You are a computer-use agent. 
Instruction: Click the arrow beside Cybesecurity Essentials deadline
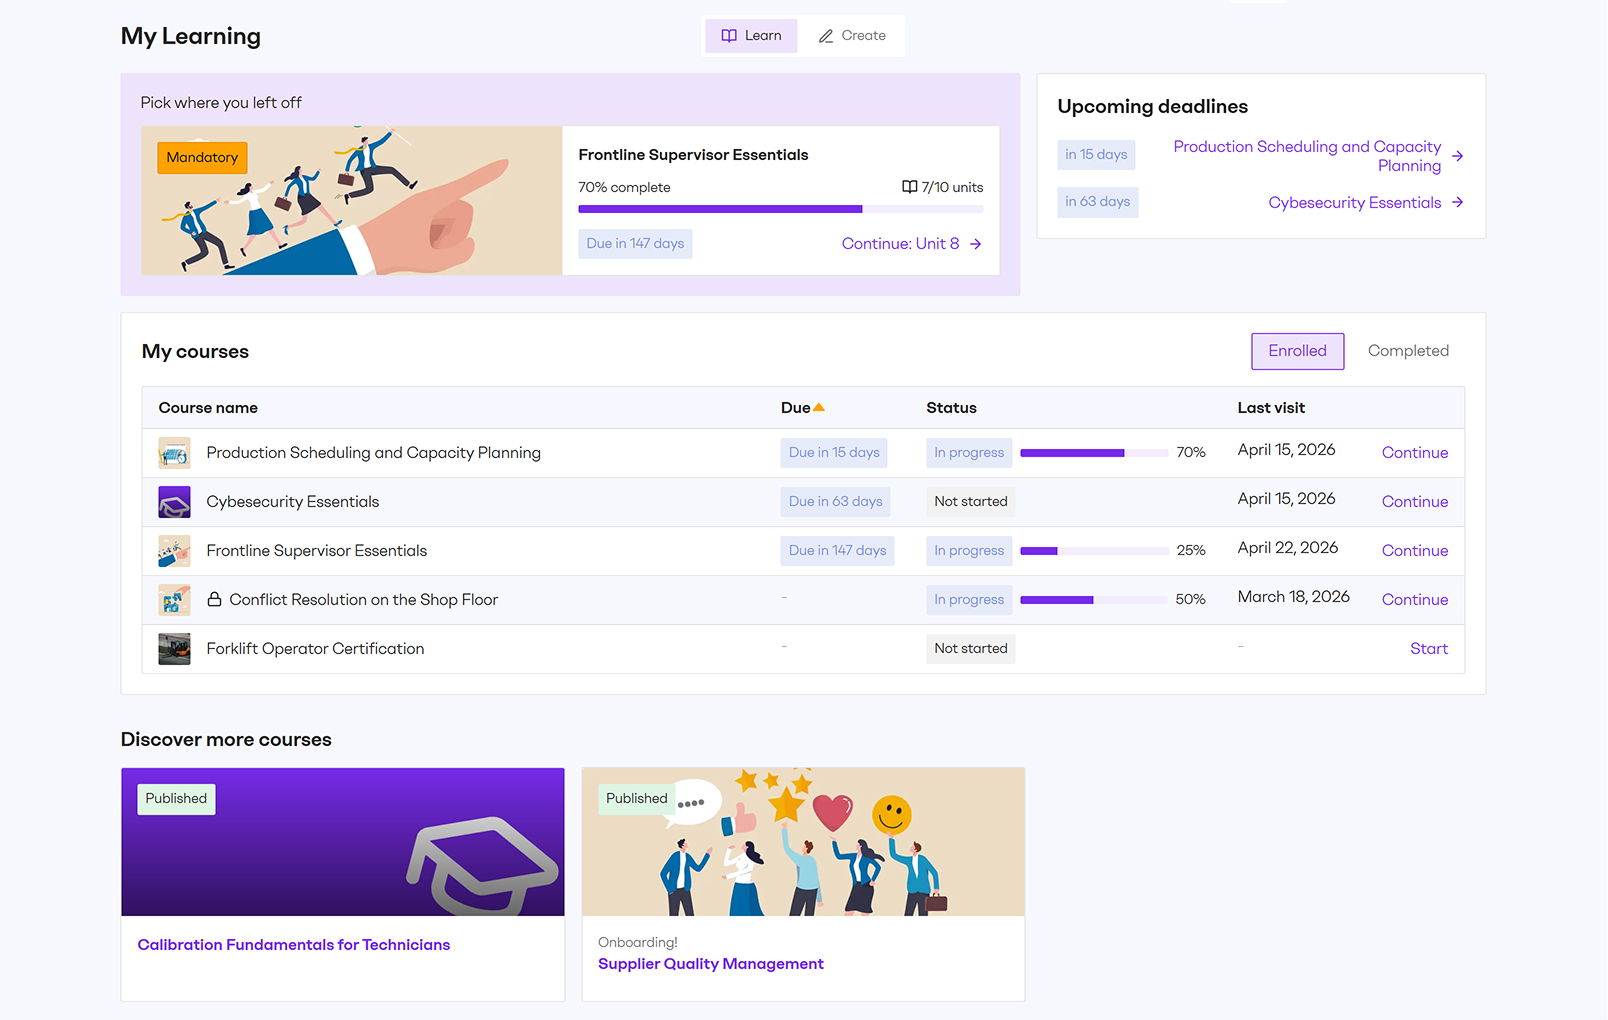(1459, 202)
